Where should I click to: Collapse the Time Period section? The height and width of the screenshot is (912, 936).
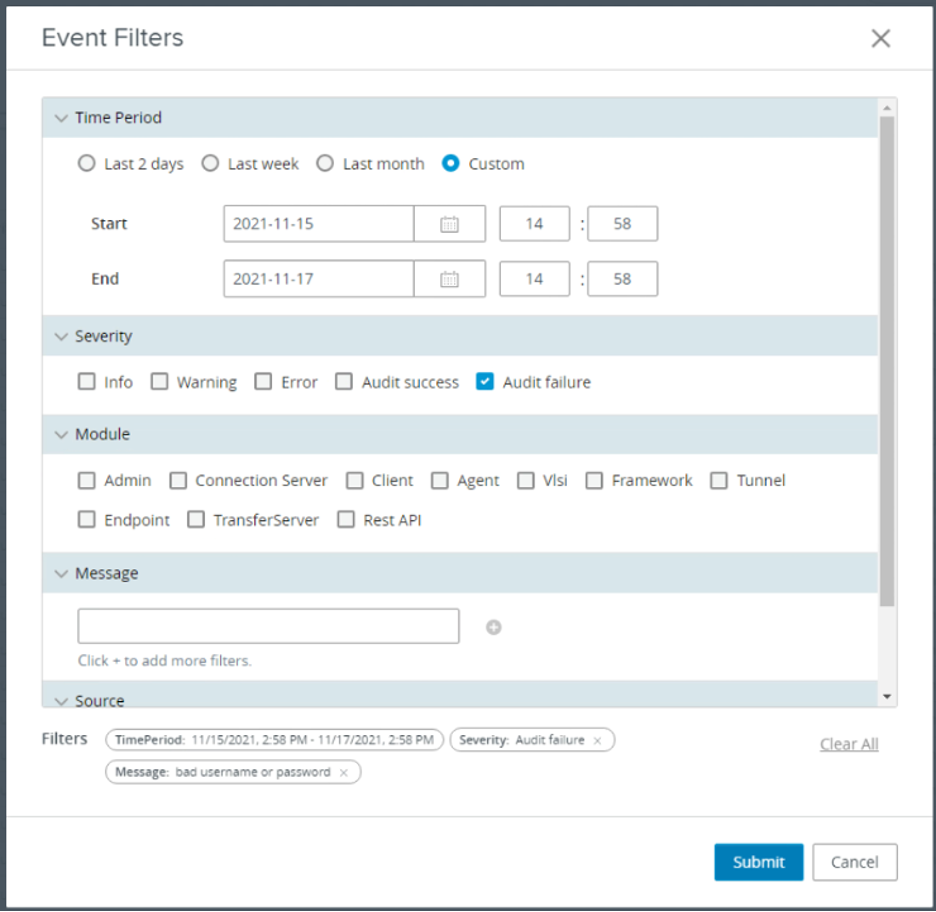point(61,118)
